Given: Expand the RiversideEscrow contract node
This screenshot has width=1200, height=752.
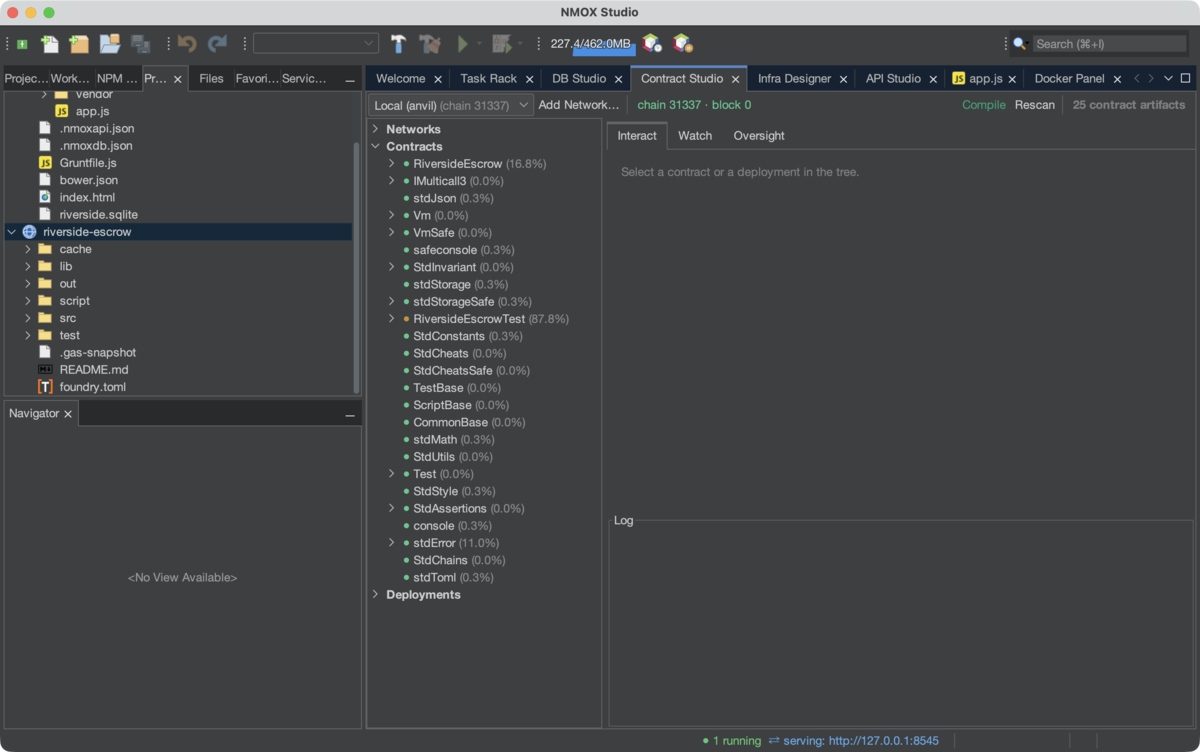Looking at the screenshot, I should 392,163.
